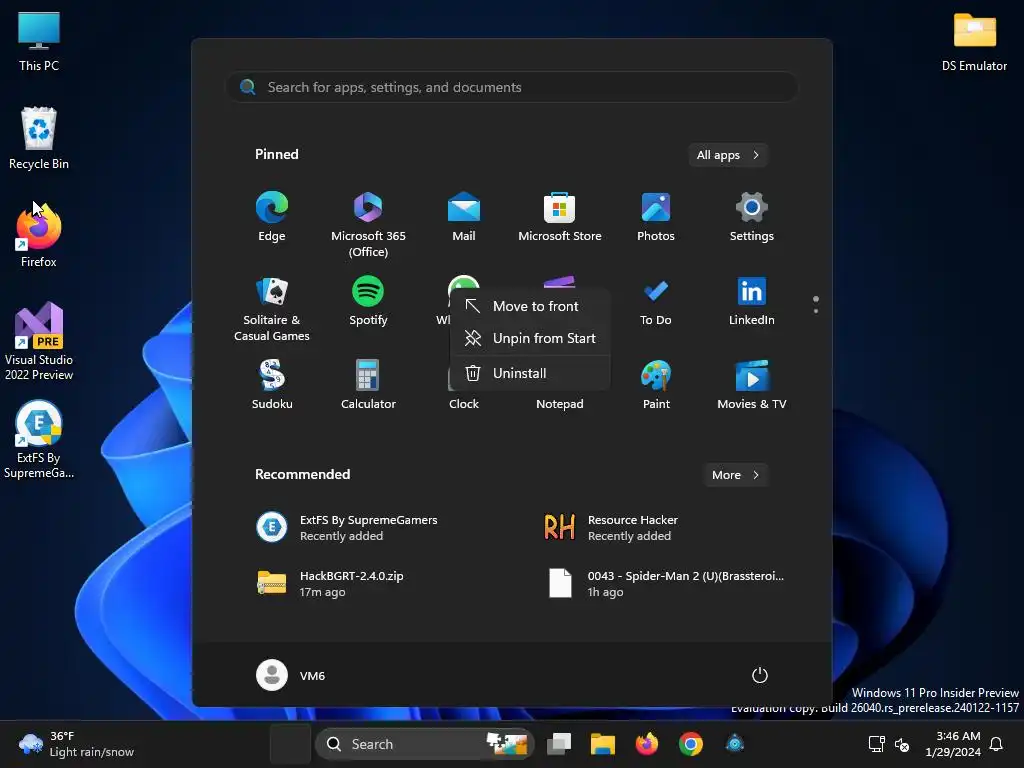Click the muted volume tray icon
This screenshot has height=768, width=1024.
(x=902, y=744)
